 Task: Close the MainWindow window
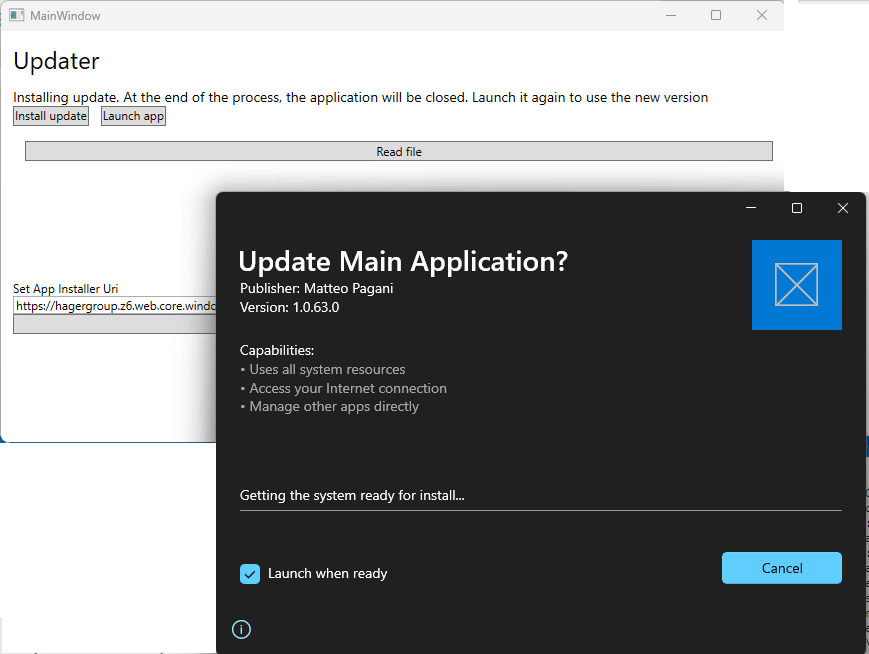761,16
